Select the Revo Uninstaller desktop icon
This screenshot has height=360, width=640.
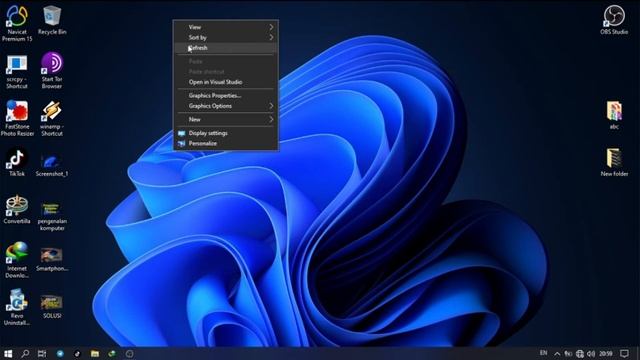pos(17,307)
